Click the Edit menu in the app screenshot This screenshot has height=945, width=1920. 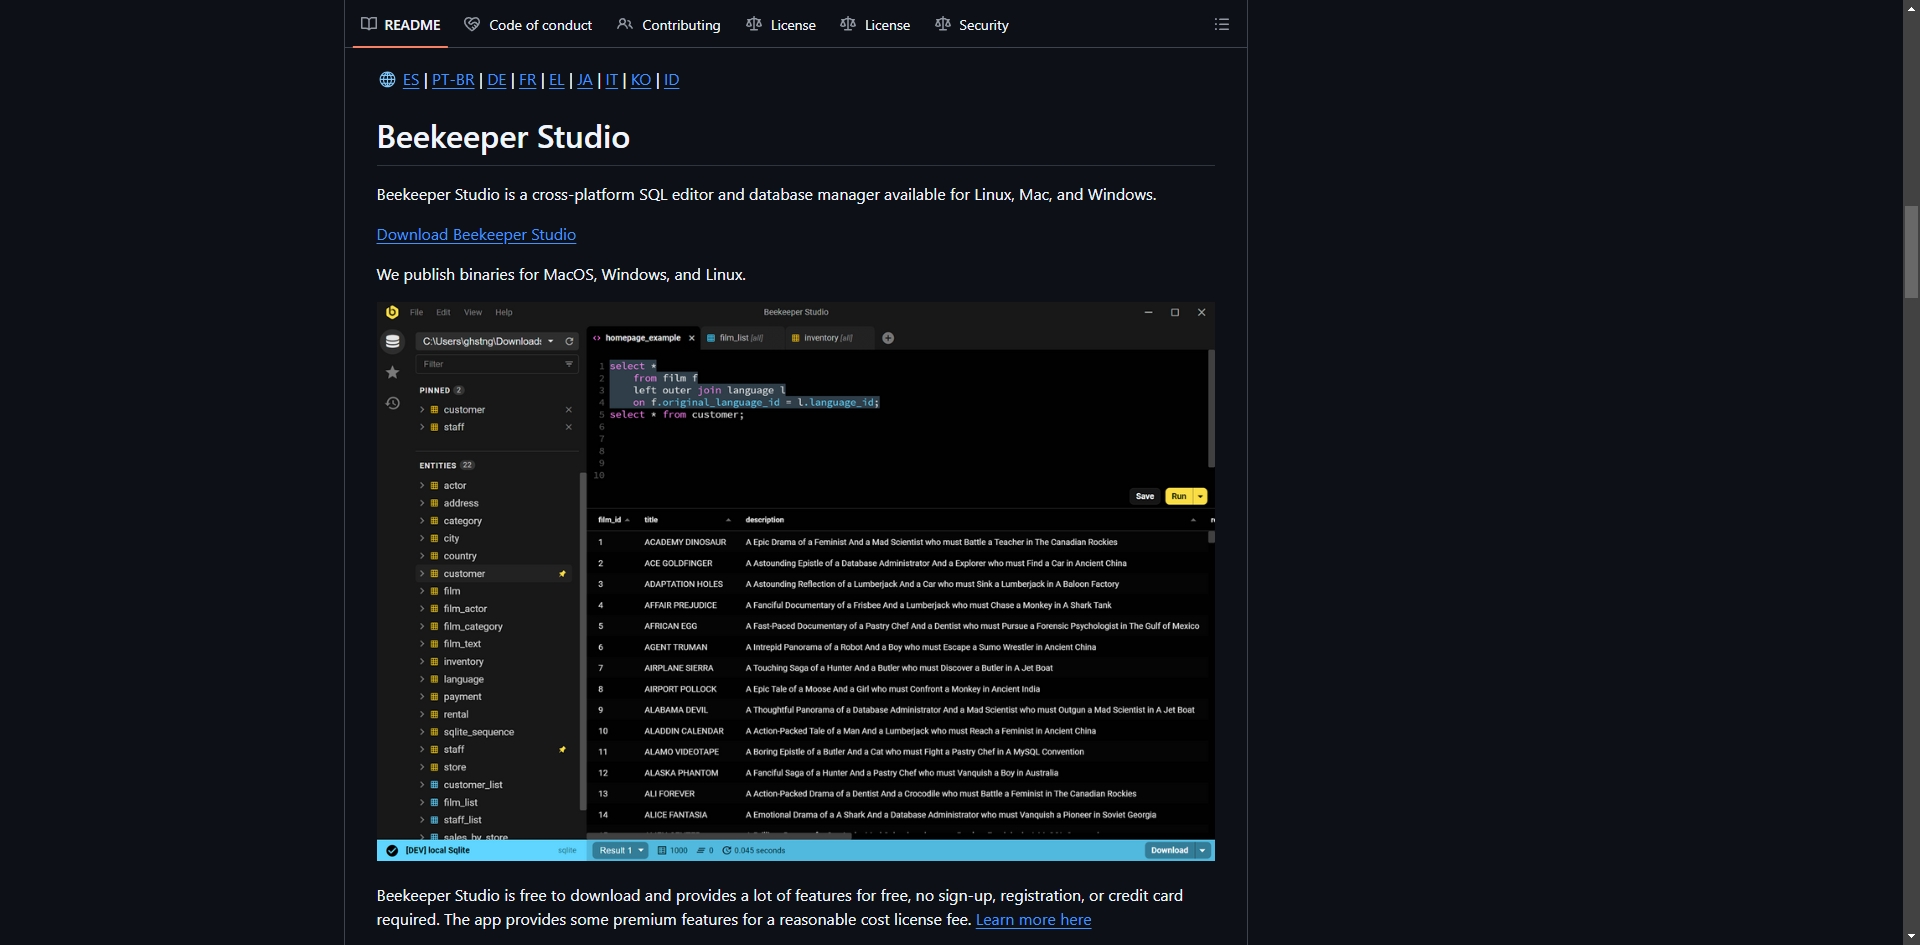pos(443,312)
